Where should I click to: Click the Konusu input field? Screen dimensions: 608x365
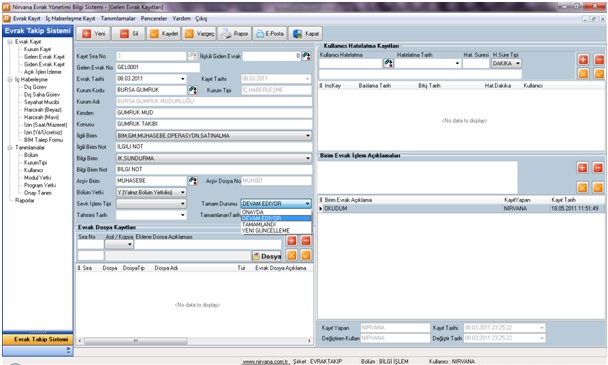(x=214, y=124)
